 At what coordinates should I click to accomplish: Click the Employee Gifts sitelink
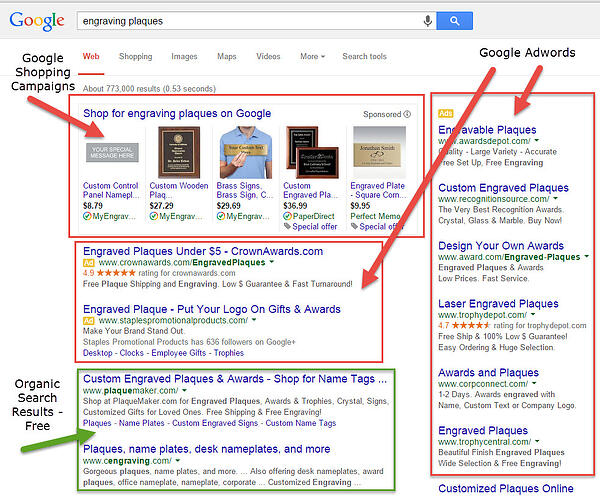pos(179,353)
